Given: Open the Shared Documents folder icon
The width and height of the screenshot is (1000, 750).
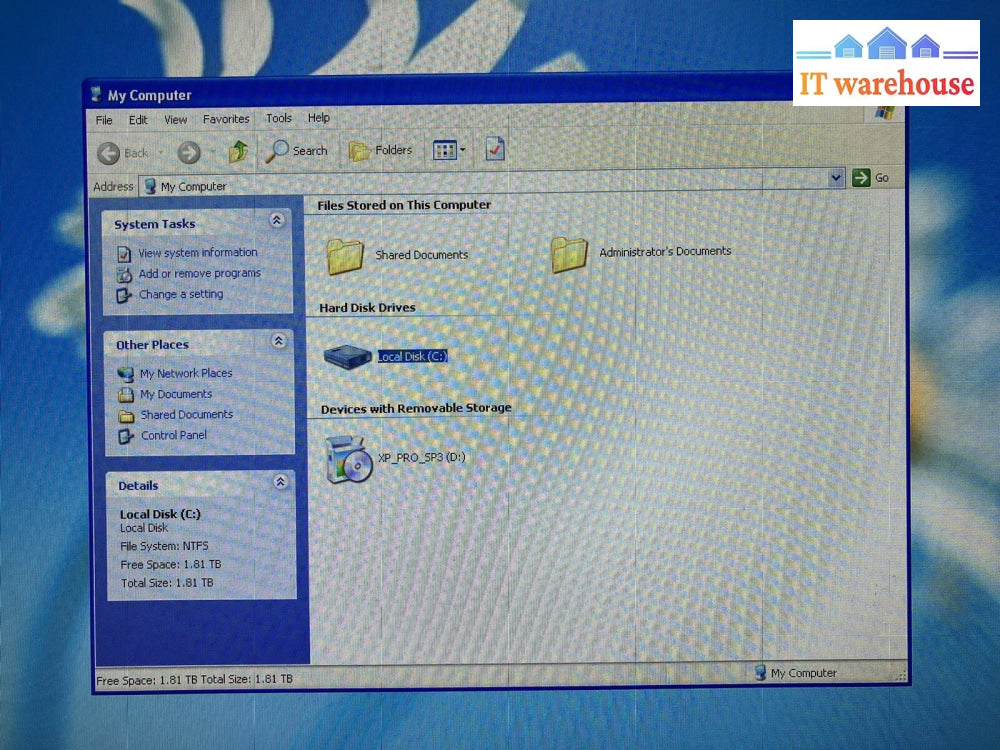Looking at the screenshot, I should tap(345, 256).
